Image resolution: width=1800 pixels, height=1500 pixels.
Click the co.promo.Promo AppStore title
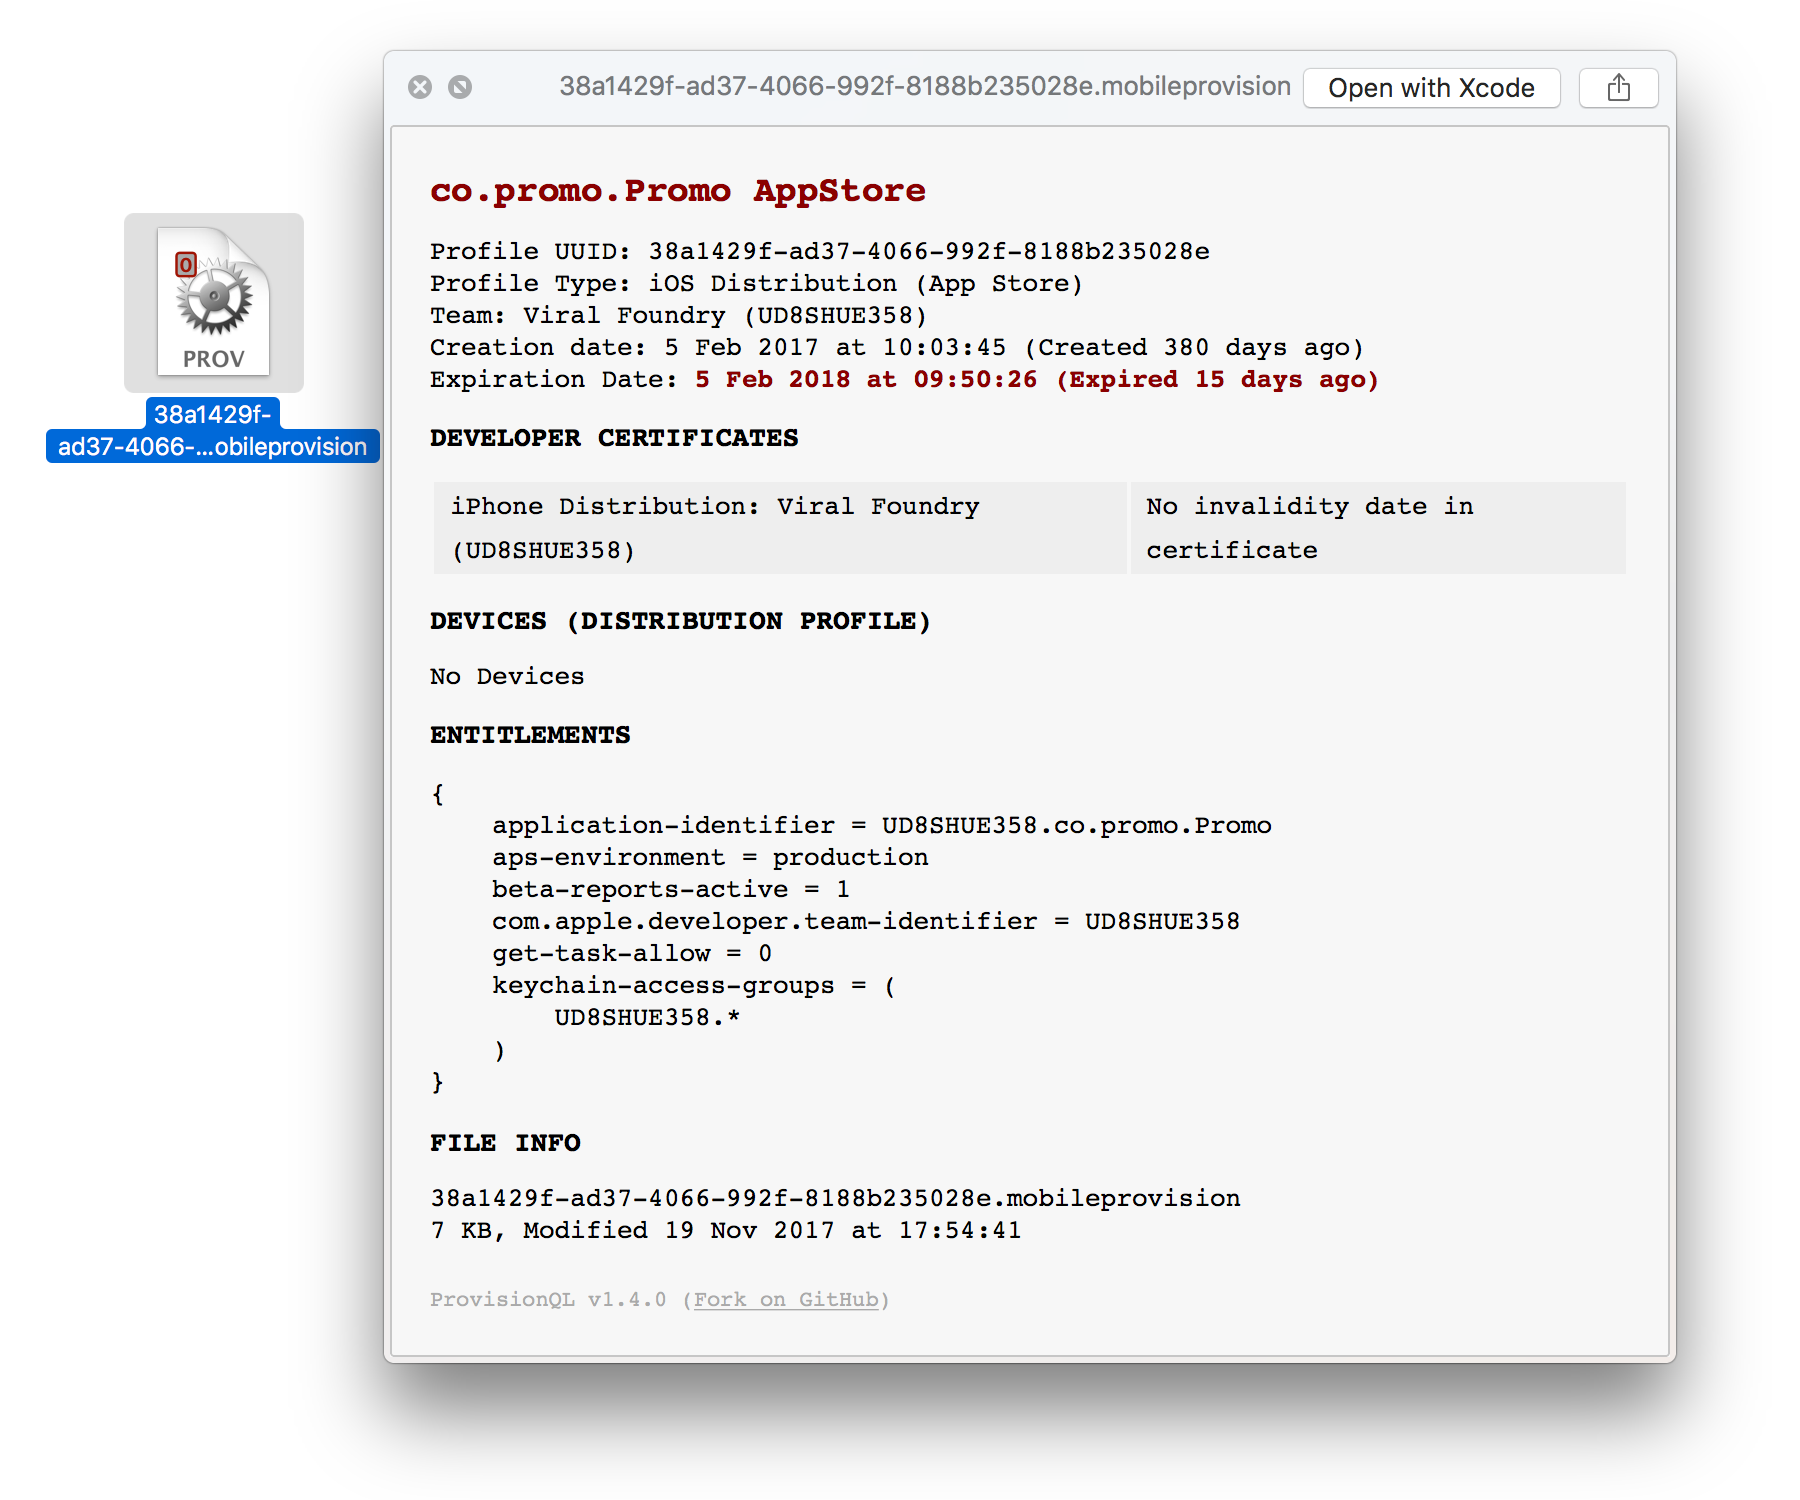[x=678, y=190]
